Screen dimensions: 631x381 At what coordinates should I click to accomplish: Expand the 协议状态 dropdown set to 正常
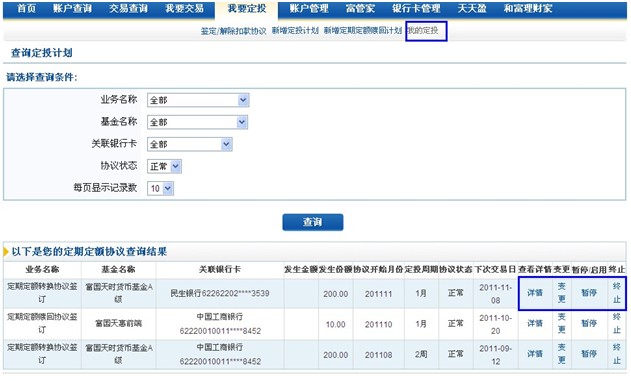pos(165,166)
